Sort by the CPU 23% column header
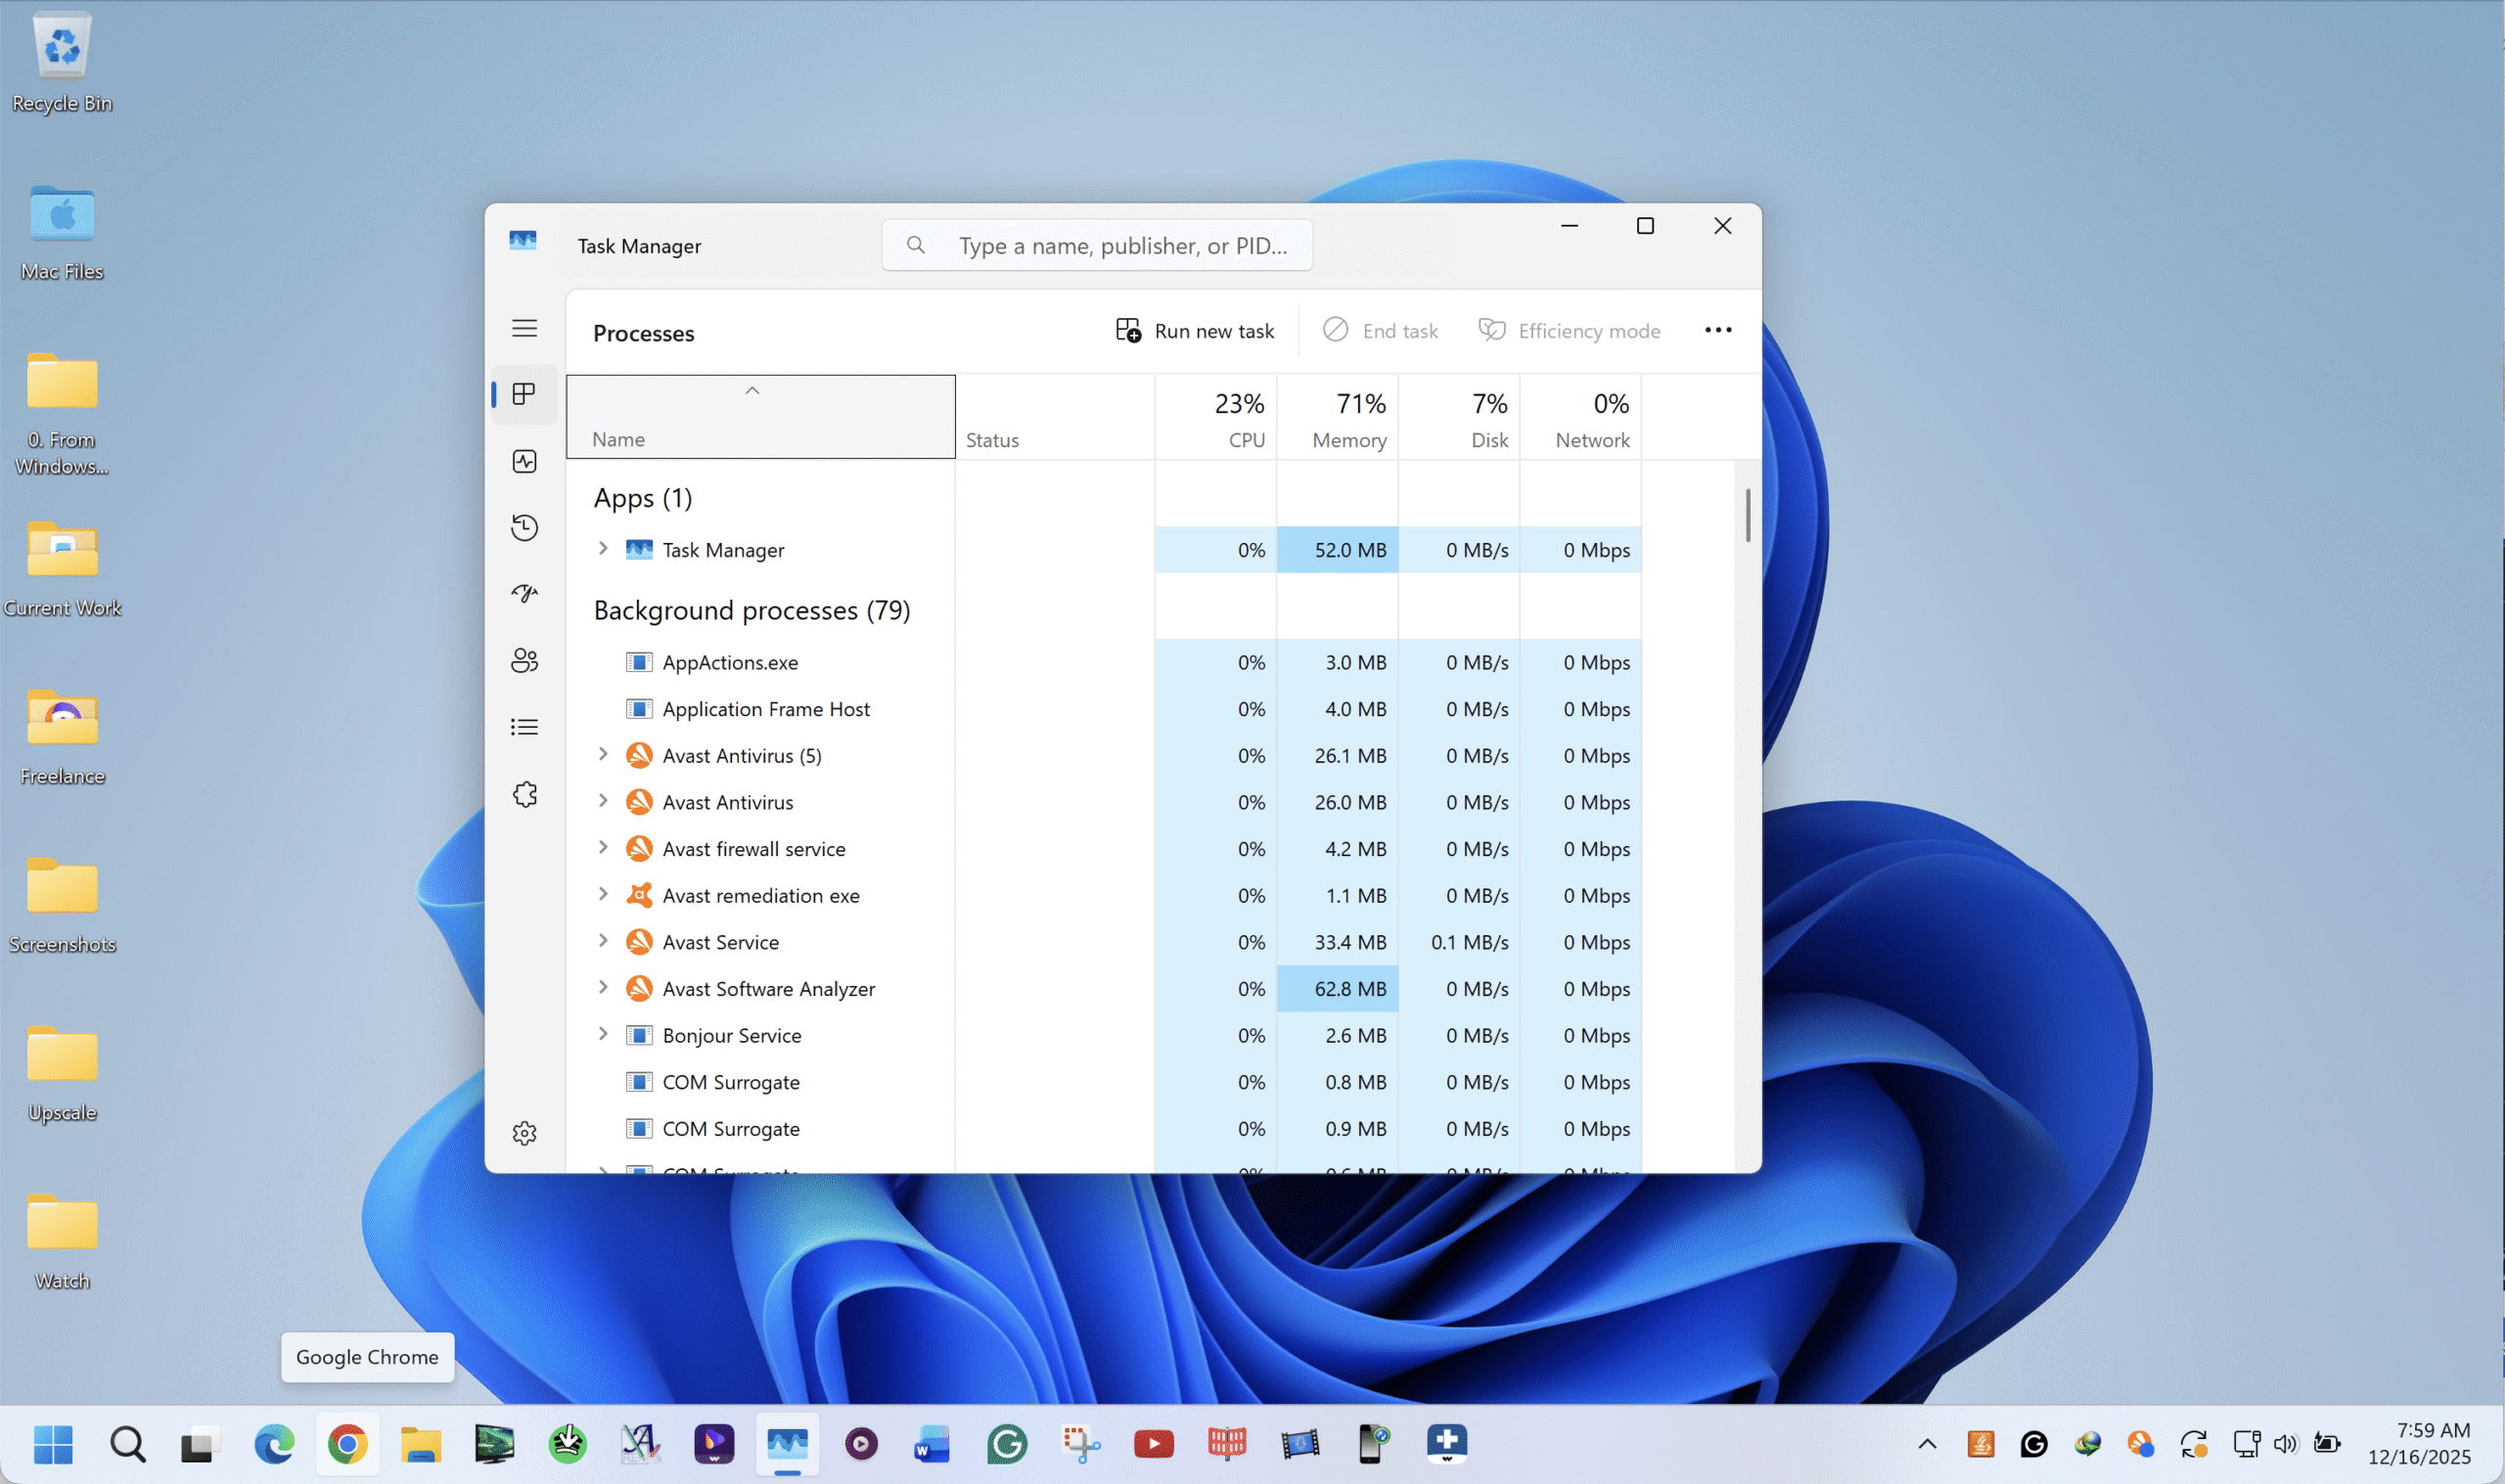Viewport: 2505px width, 1484px height. click(x=1215, y=417)
